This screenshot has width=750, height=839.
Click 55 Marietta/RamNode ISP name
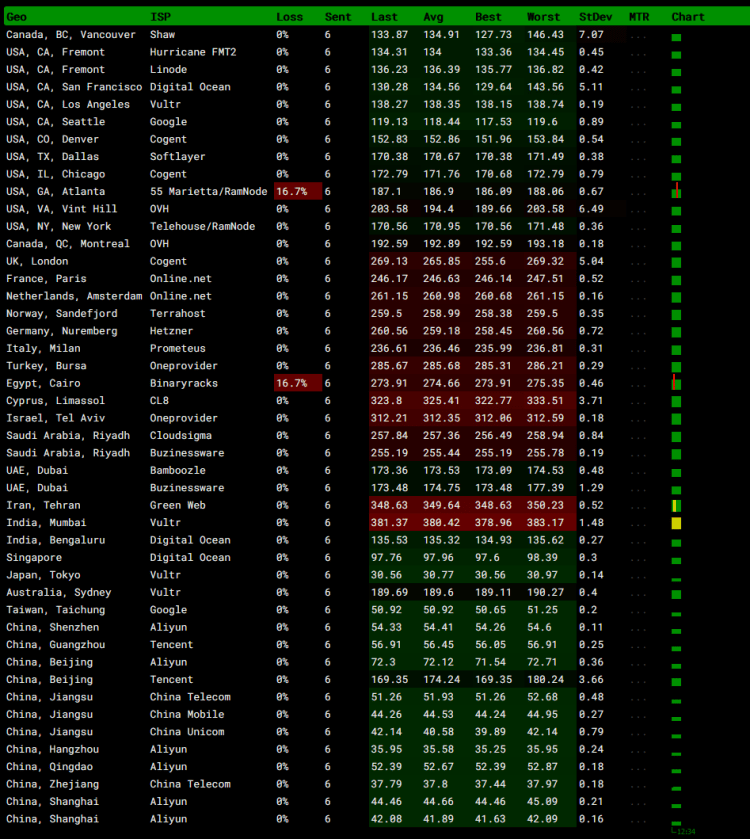pos(209,192)
